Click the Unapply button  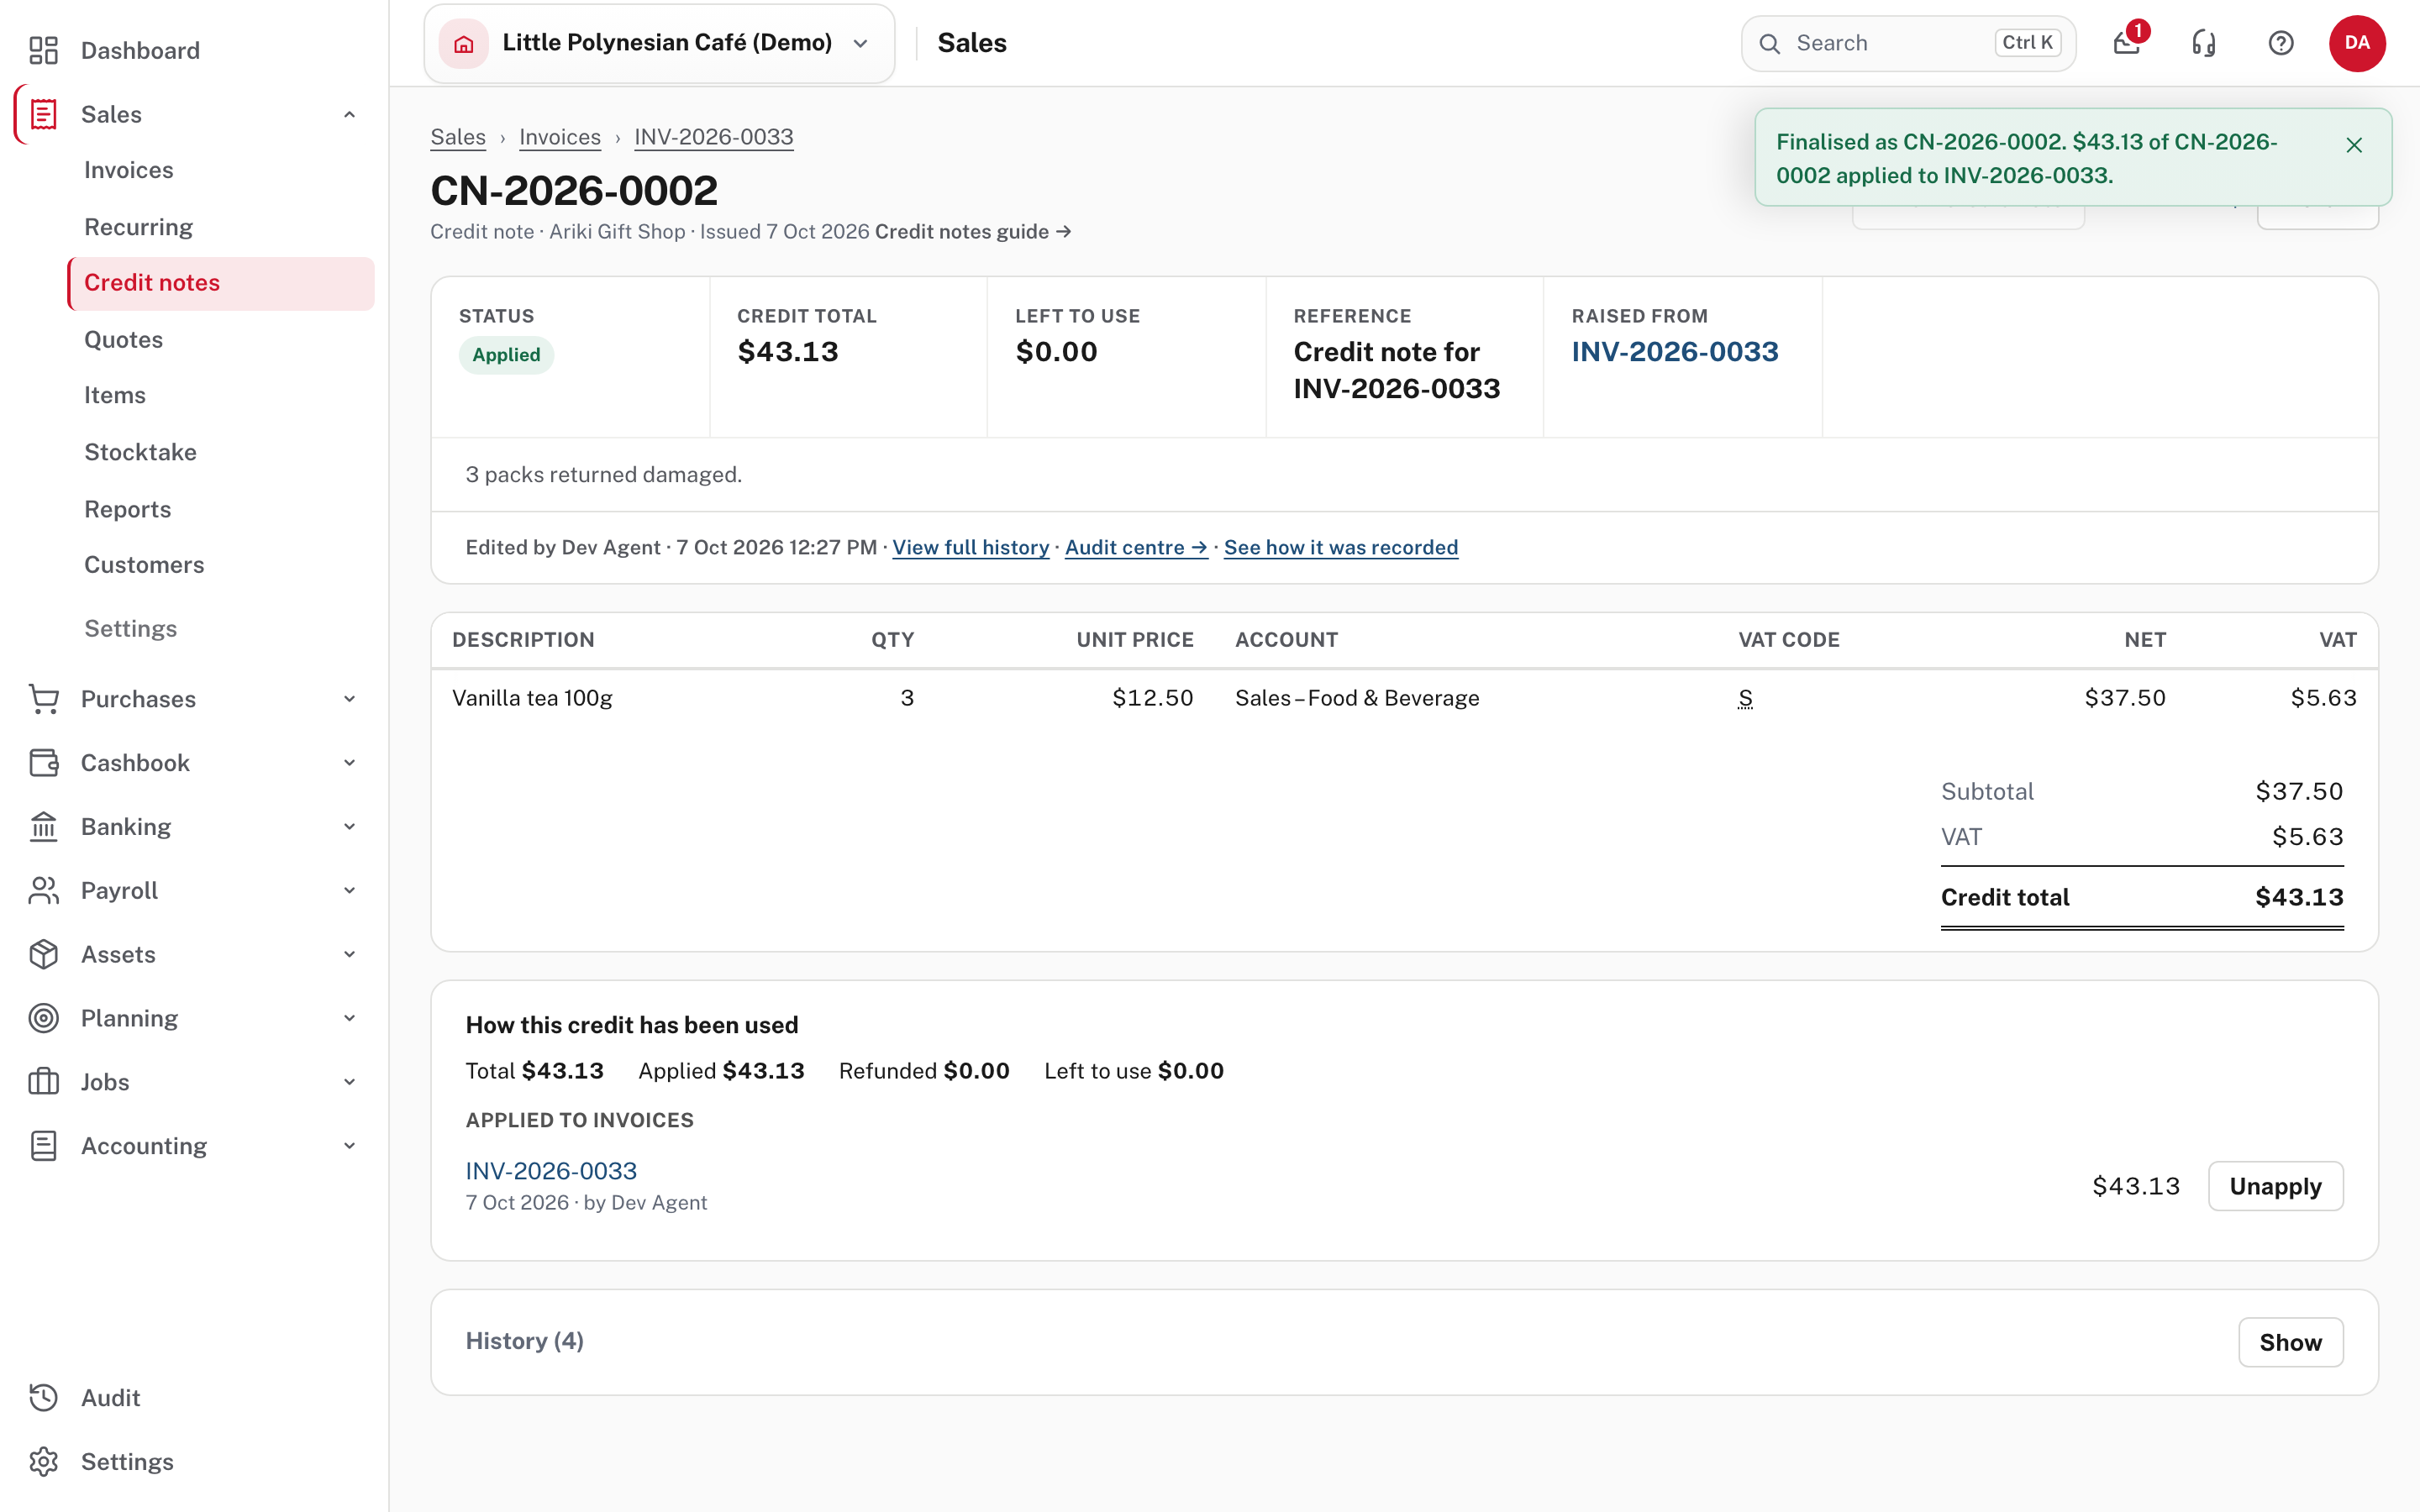(2275, 1186)
